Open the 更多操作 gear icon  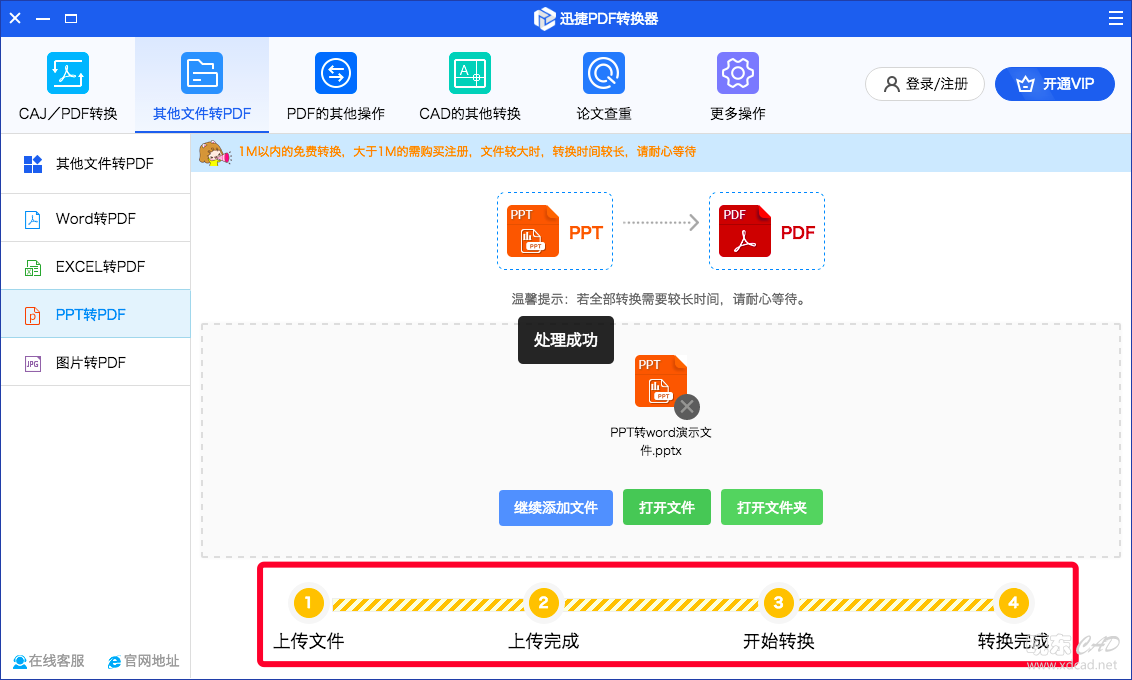(738, 73)
